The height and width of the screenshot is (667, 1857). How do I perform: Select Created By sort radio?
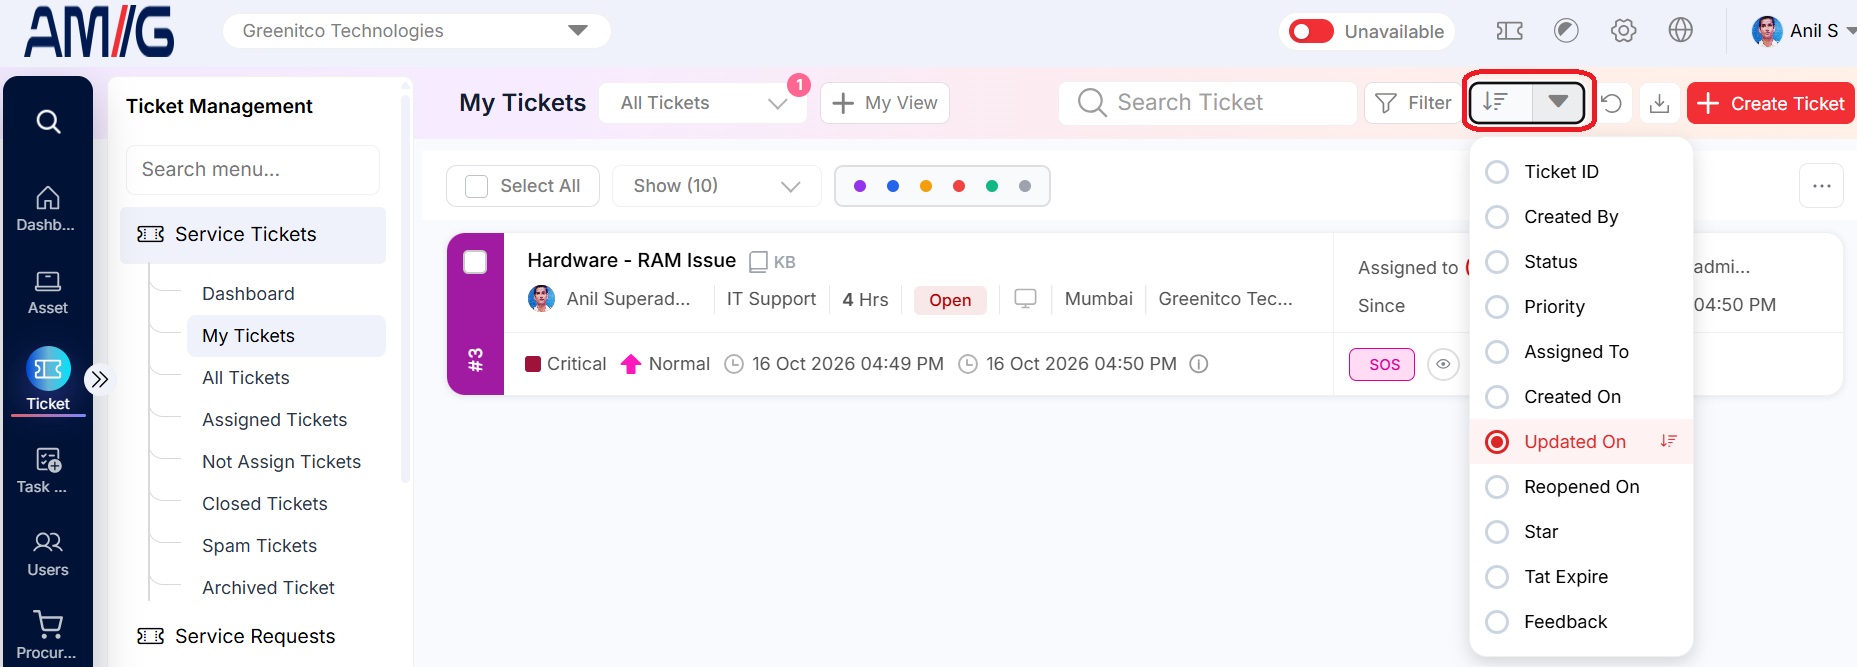click(1497, 217)
